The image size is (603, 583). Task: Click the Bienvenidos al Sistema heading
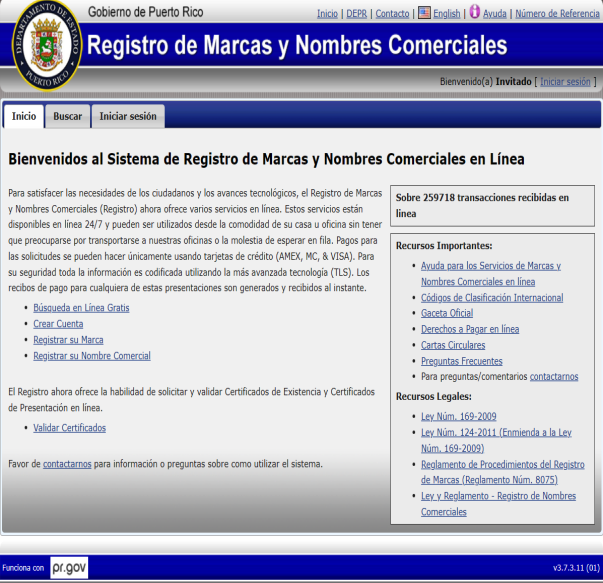(266, 159)
